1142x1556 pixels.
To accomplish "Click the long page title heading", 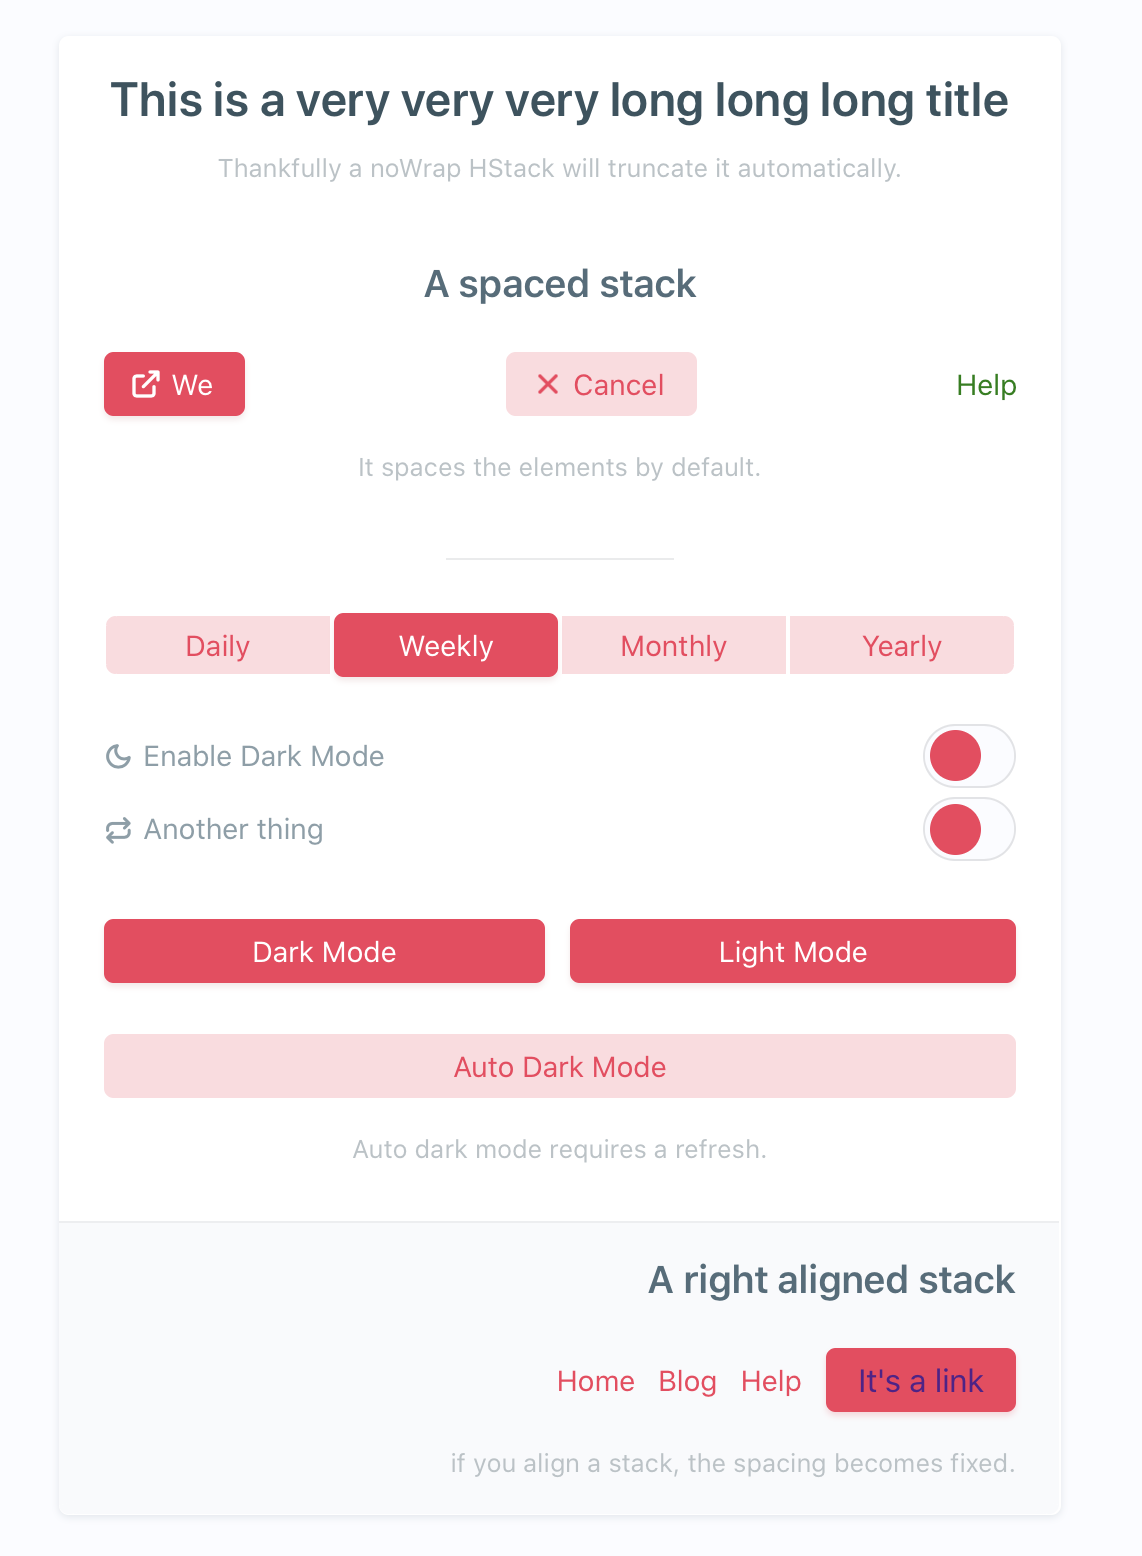I will pyautogui.click(x=560, y=101).
